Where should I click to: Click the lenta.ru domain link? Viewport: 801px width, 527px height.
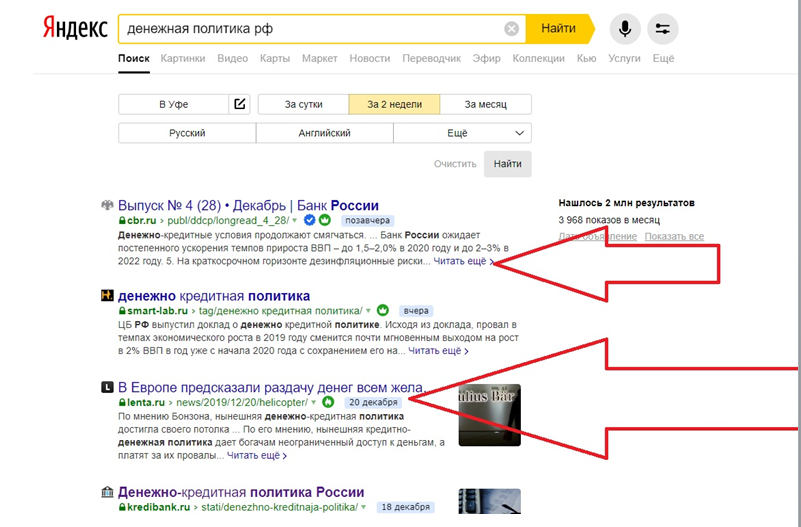[146, 402]
